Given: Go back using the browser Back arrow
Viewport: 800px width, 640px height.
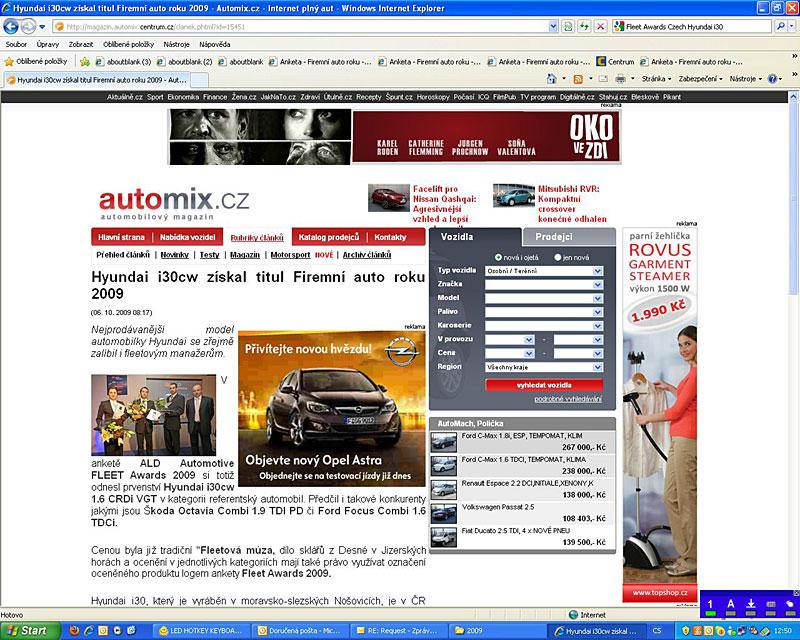Looking at the screenshot, I should coord(11,26).
